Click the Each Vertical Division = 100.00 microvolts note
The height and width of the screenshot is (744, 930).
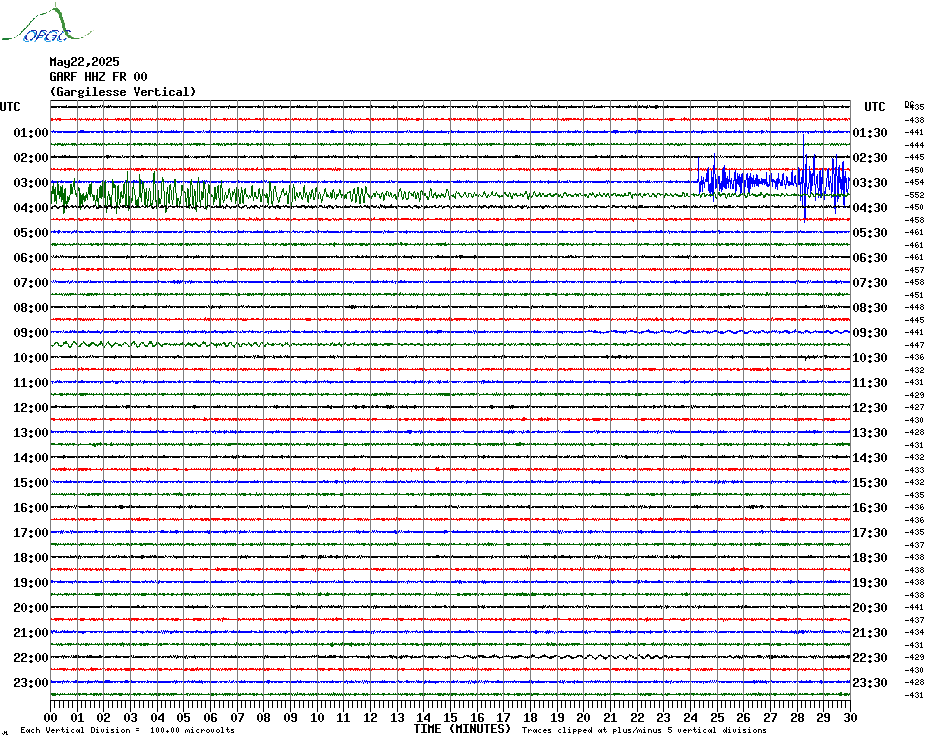[x=128, y=730]
